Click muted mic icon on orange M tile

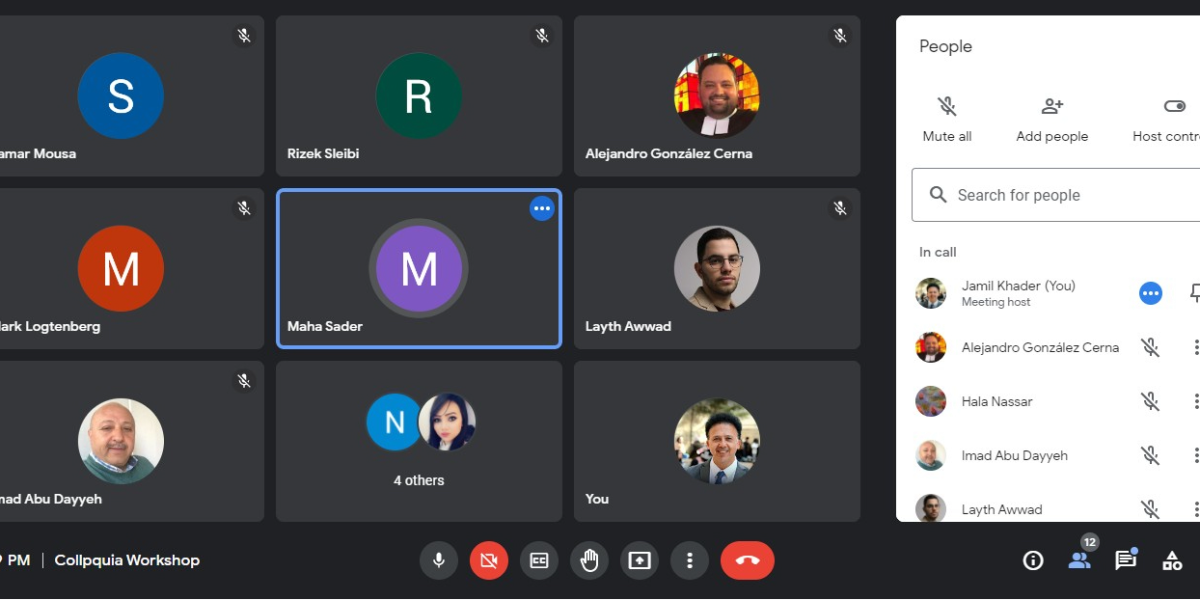pos(244,208)
